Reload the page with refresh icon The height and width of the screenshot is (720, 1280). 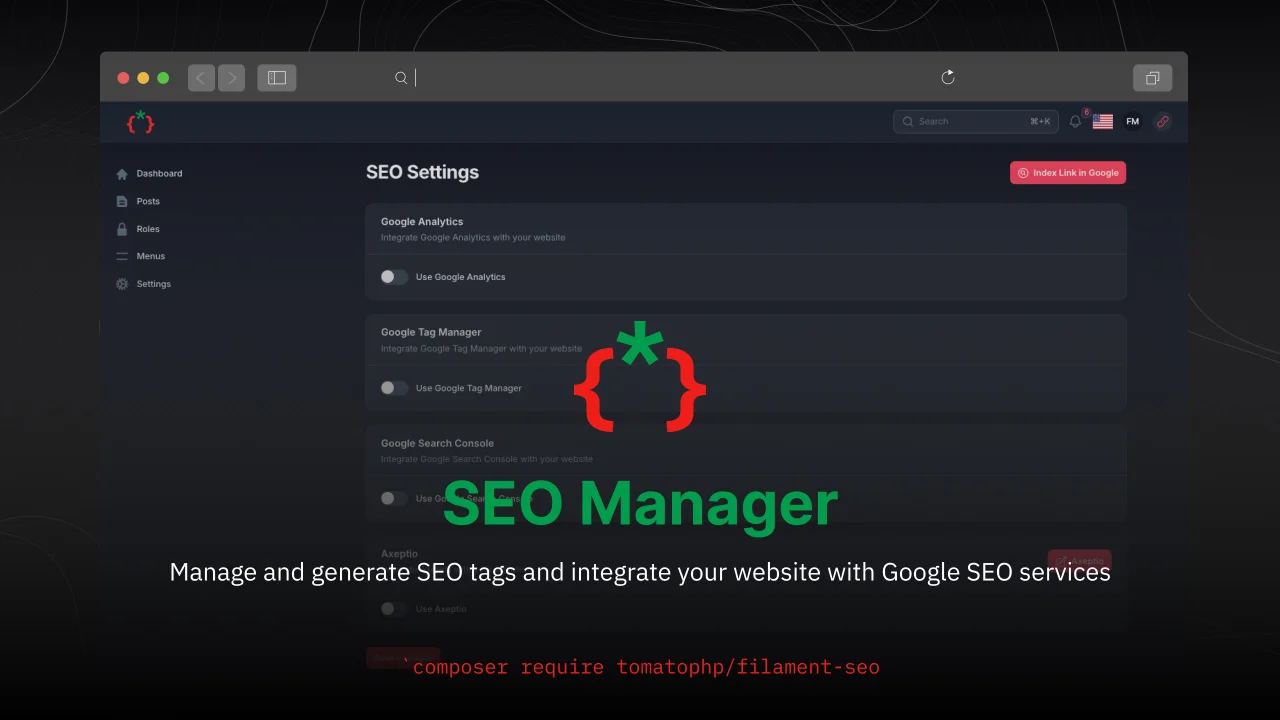[947, 77]
